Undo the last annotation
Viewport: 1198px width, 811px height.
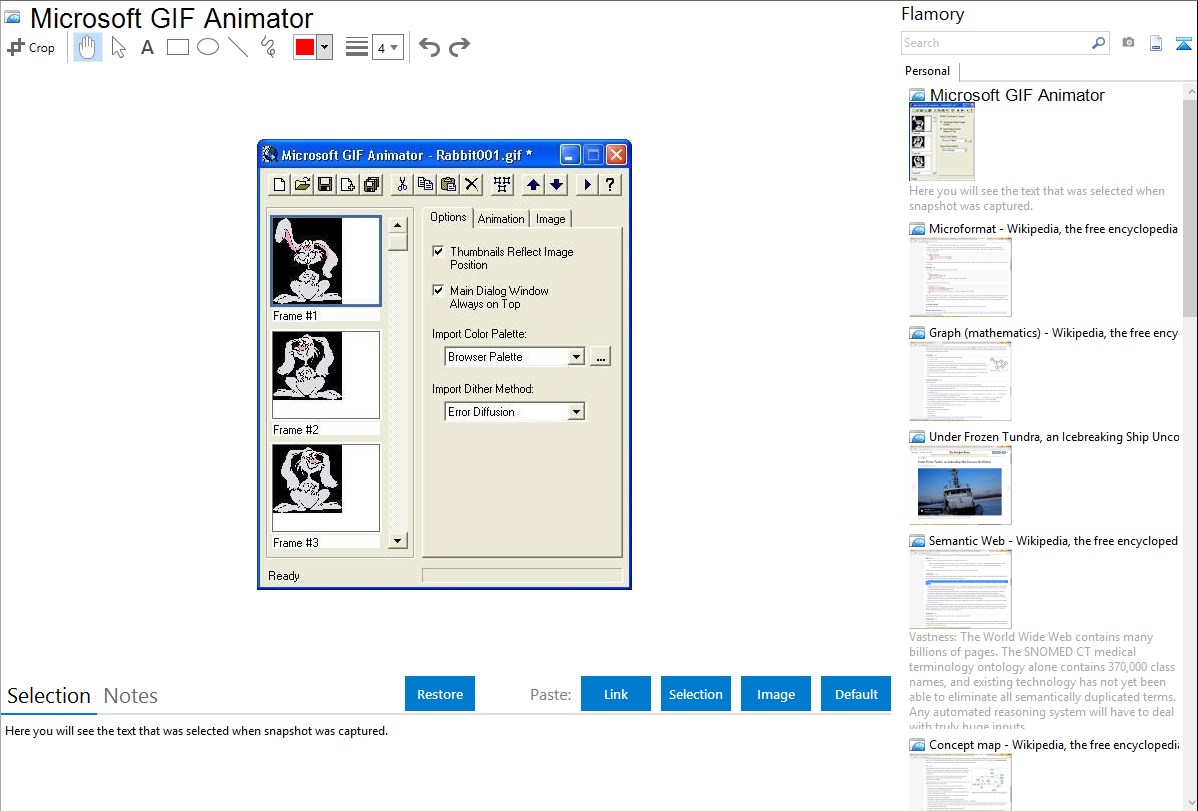tap(429, 47)
